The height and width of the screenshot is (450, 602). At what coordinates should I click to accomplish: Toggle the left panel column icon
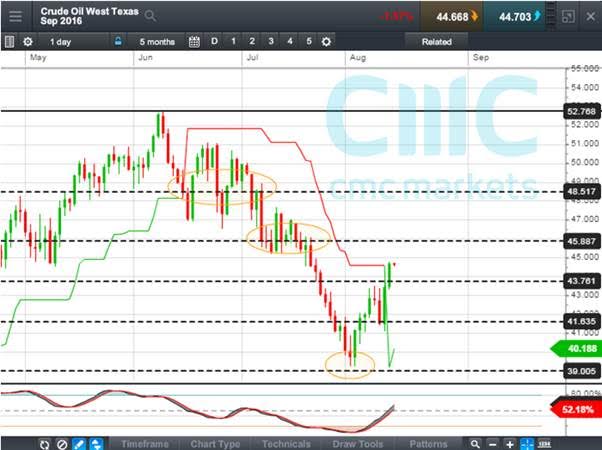pos(10,41)
